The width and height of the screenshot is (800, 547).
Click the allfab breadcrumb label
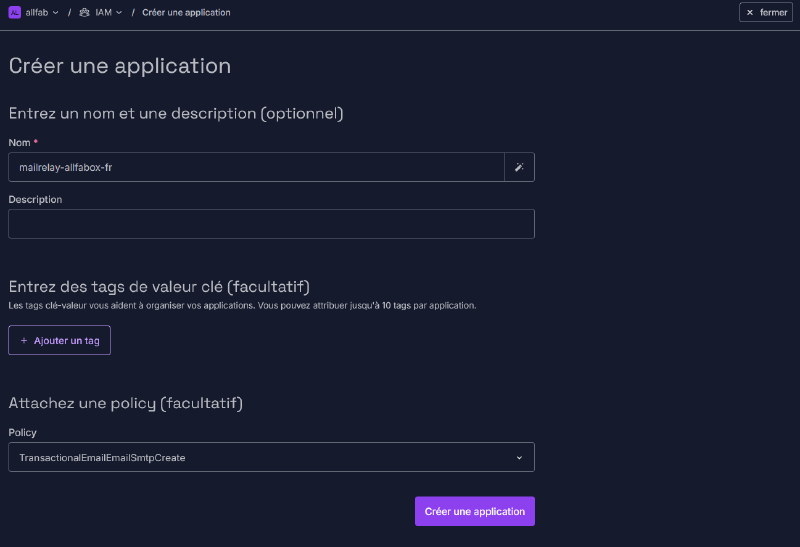click(37, 12)
